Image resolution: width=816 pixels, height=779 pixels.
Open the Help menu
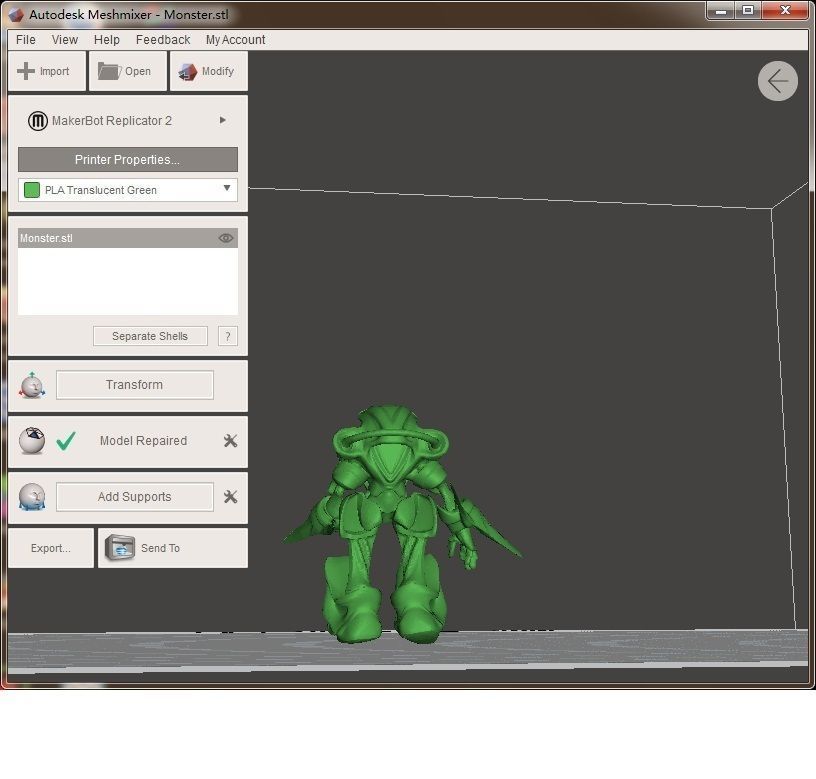[x=107, y=40]
